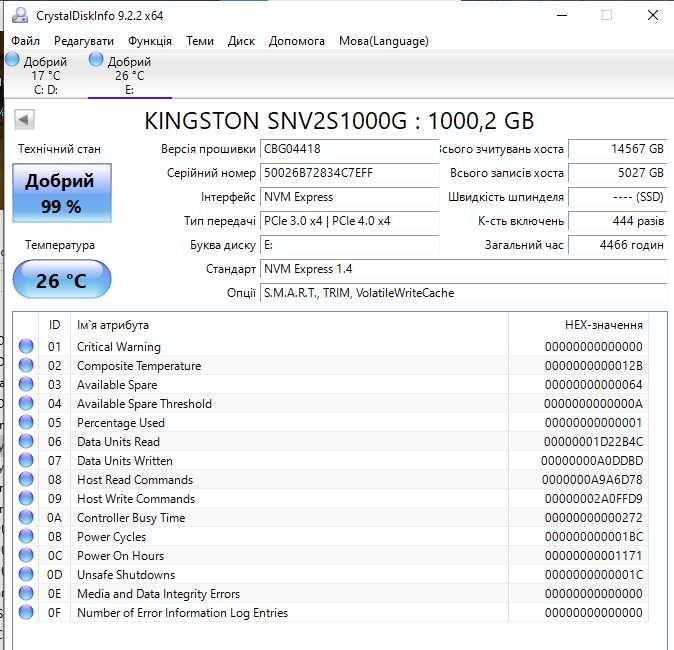Click the status orb for Data Units Read
This screenshot has width=674, height=650.
pos(26,441)
